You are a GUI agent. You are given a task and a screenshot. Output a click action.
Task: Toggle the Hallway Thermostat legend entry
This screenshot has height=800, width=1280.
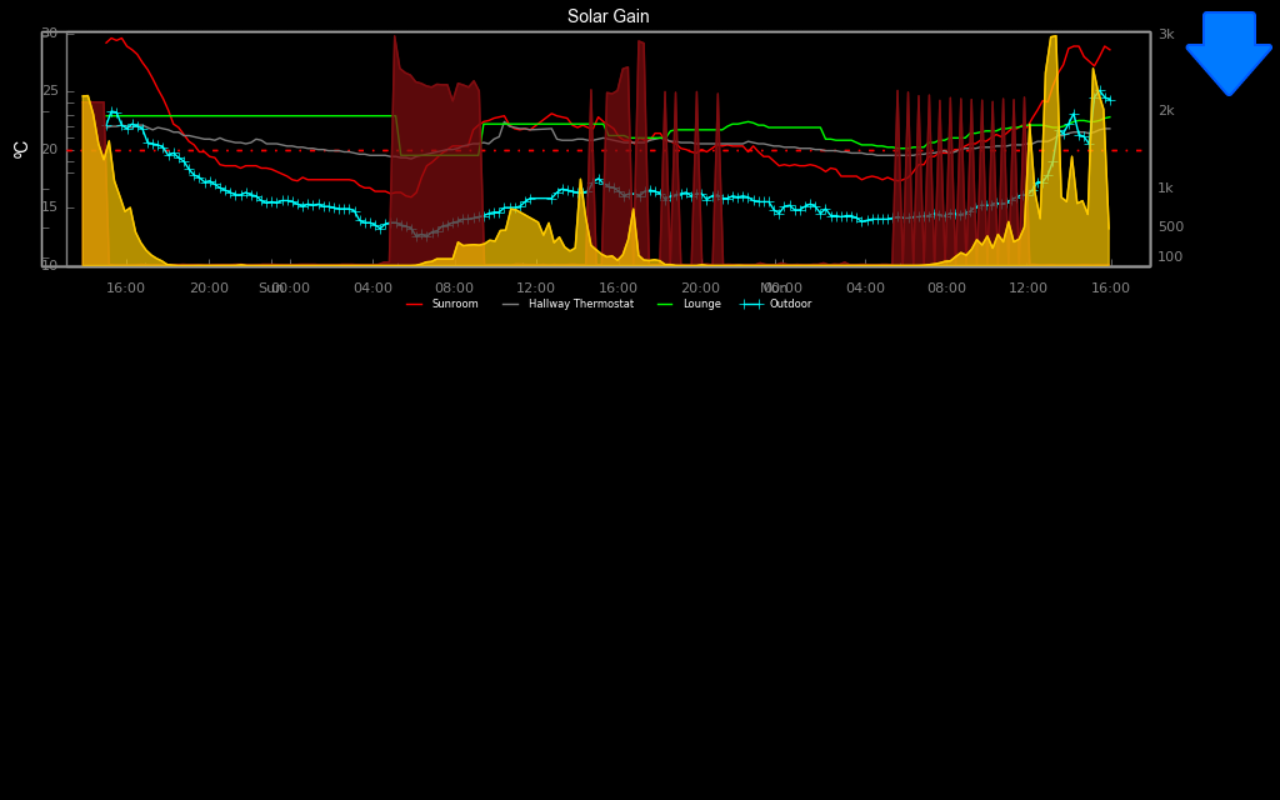568,304
